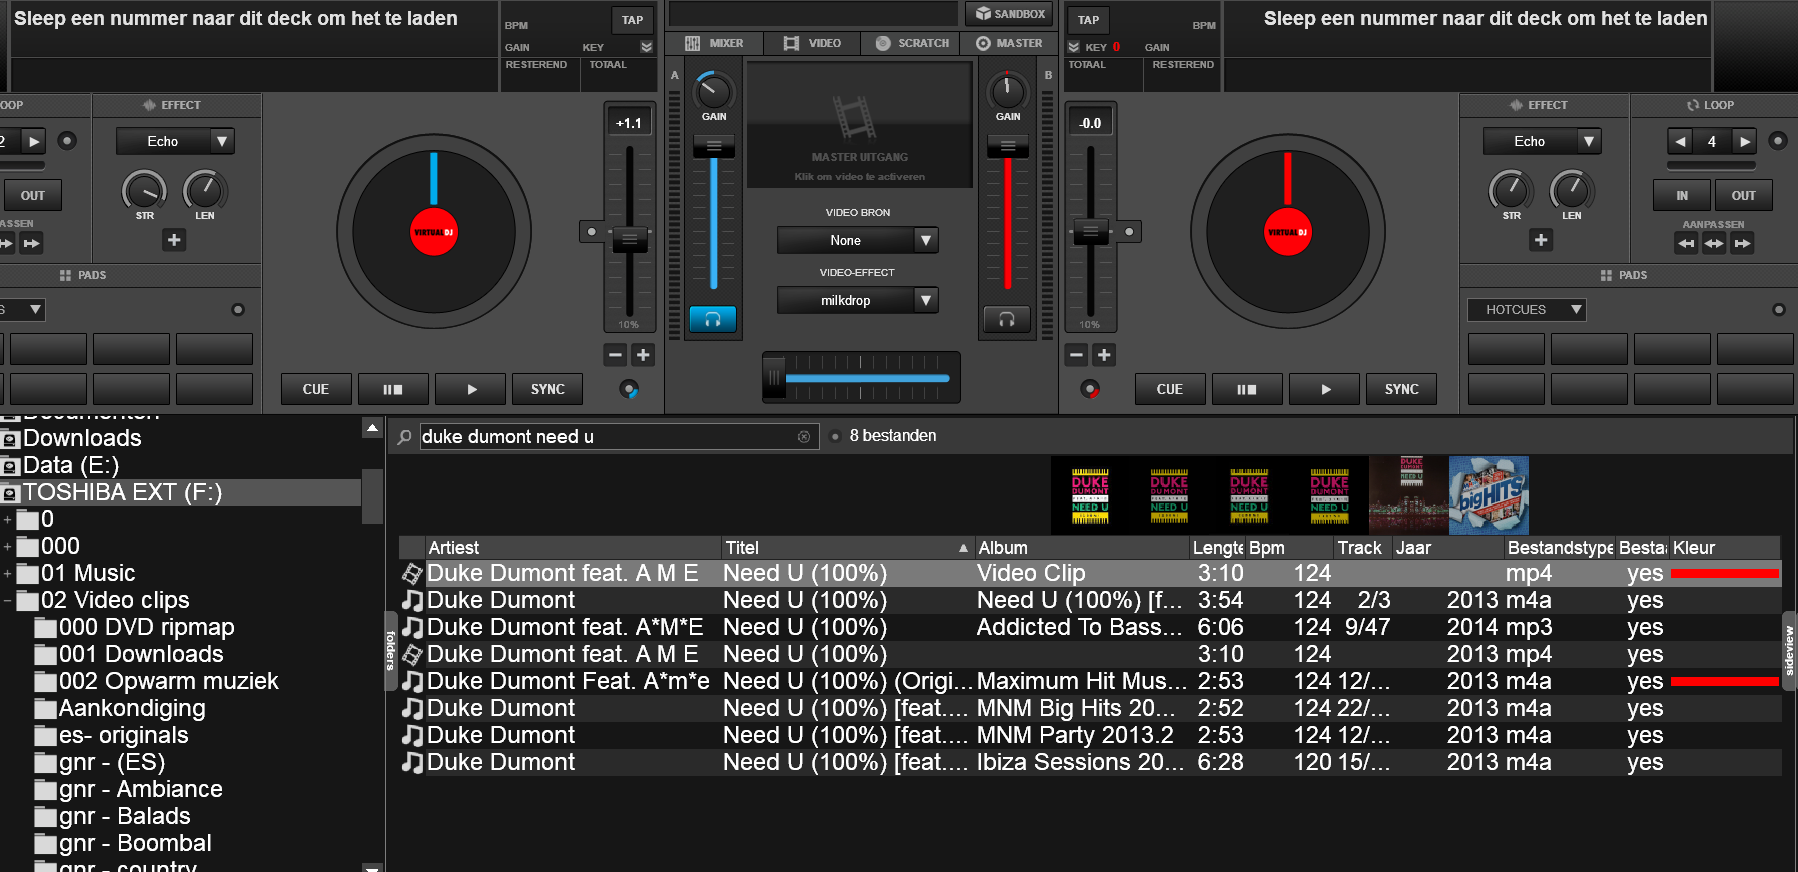Decrease right loop length arrow
This screenshot has height=872, width=1798.
pos(1680,141)
